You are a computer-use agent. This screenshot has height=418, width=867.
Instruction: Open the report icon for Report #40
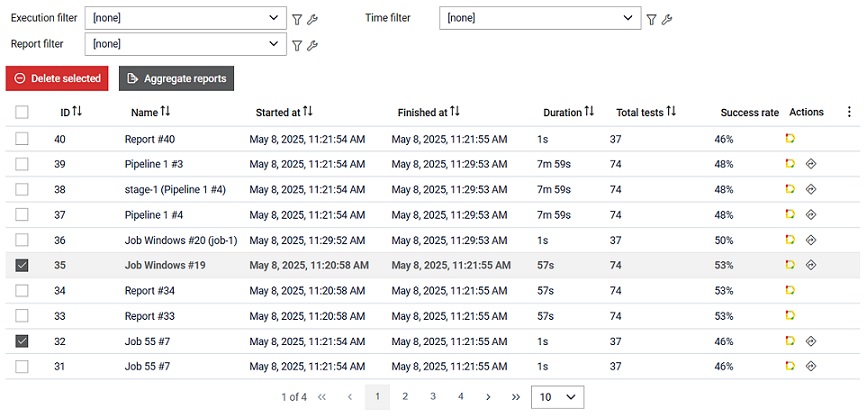(x=790, y=139)
